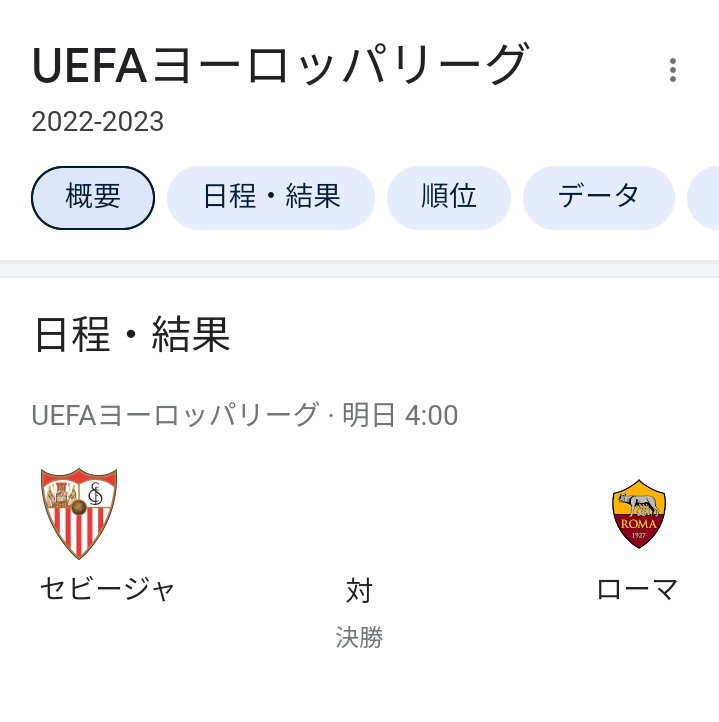The width and height of the screenshot is (719, 722).
Task: Click the UEFAヨーロッパリーグ page title
Action: pyautogui.click(x=281, y=64)
